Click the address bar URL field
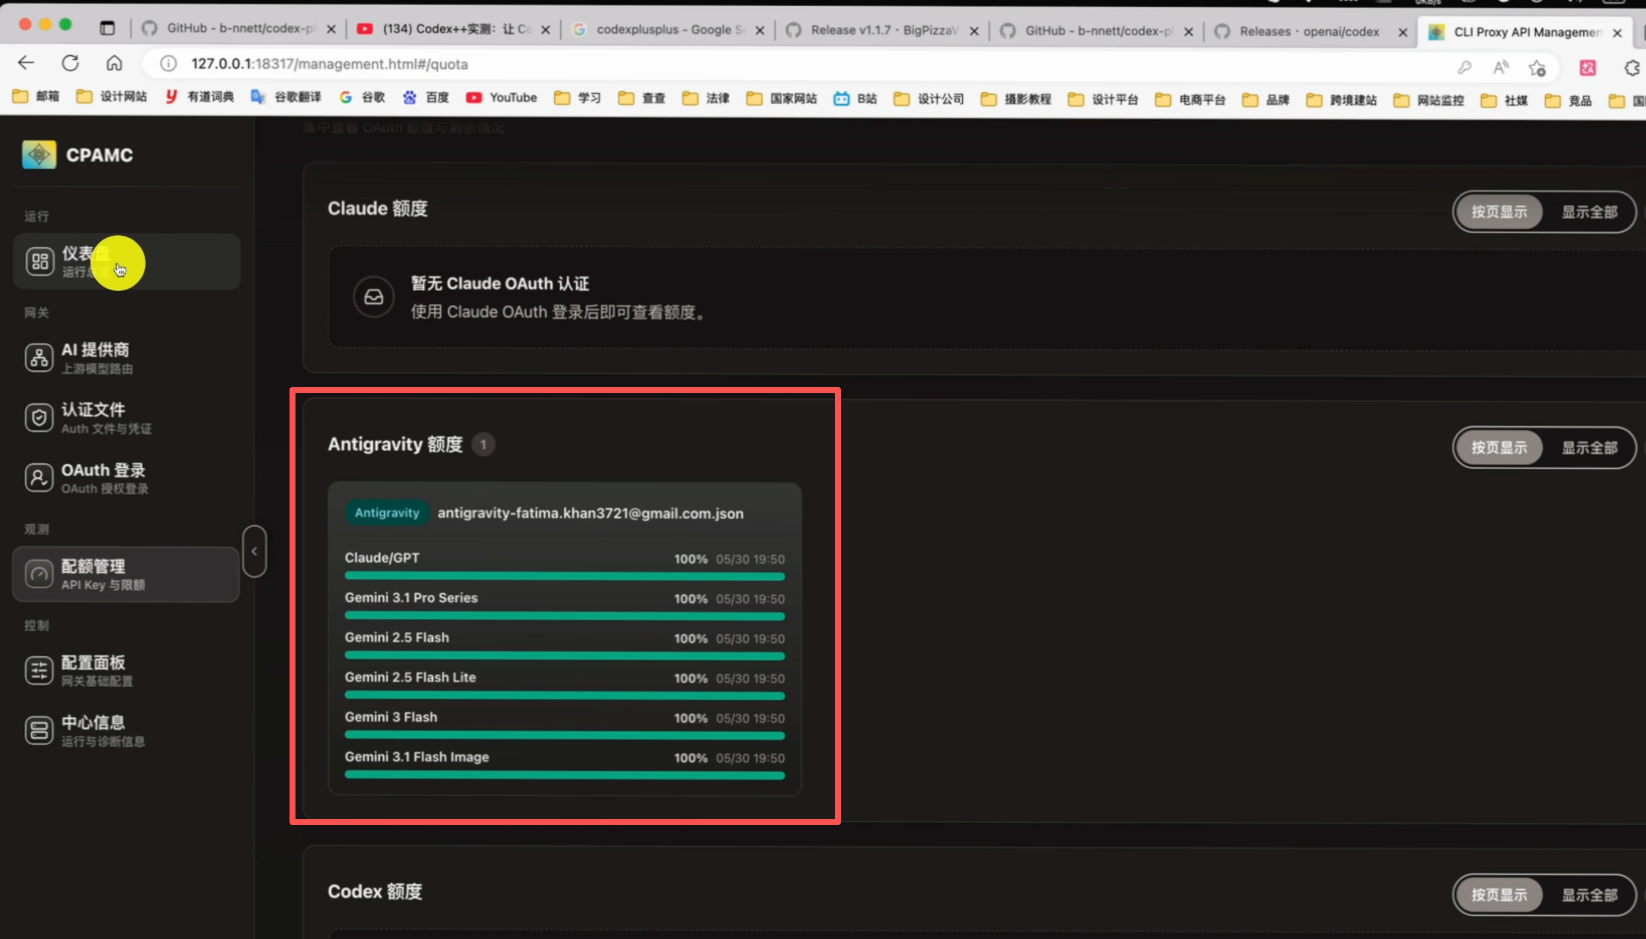The image size is (1646, 939). (x=800, y=64)
